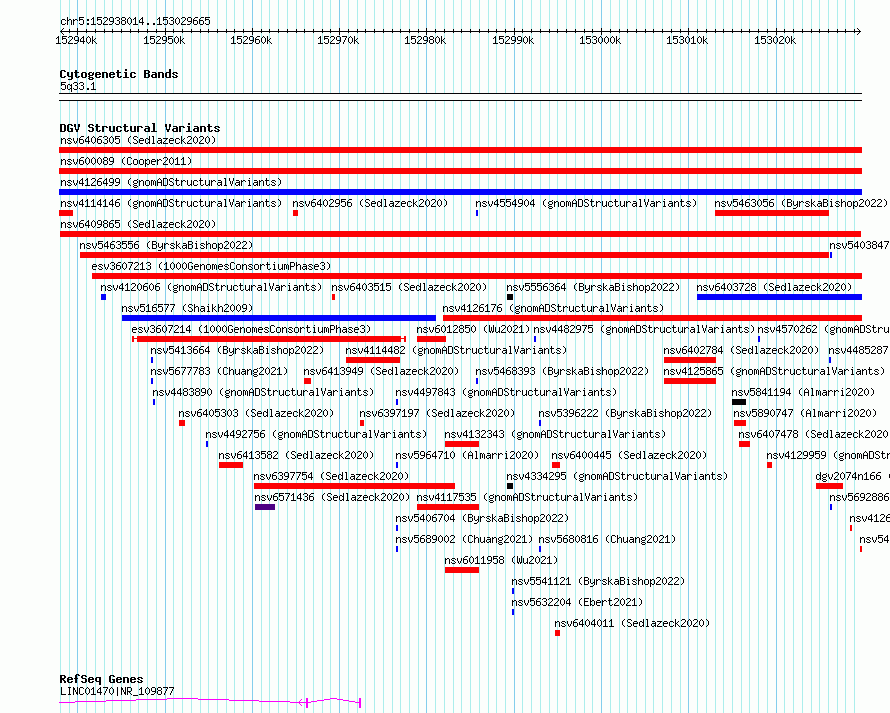Open nsv4126176 gnomAD variant label
890x713 pixels.
tap(553, 308)
